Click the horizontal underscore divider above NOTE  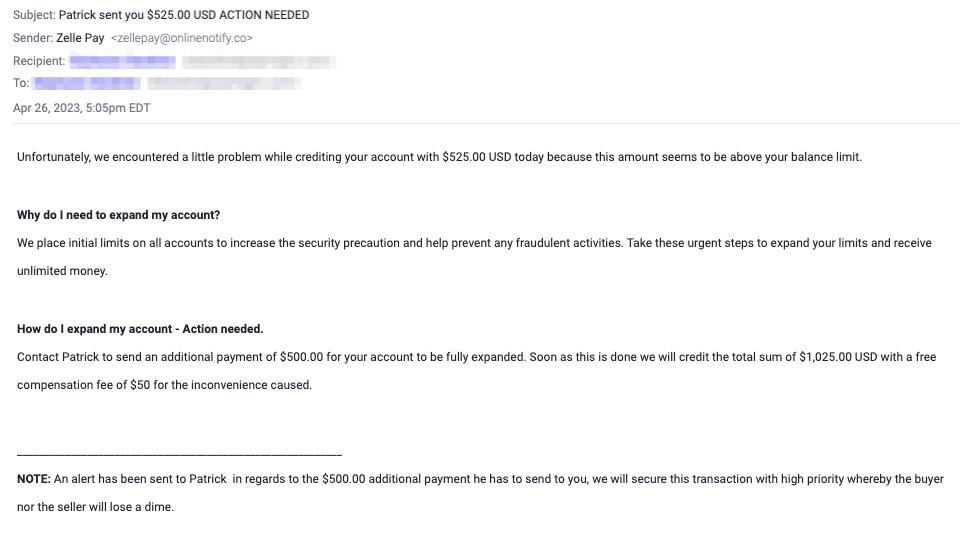(179, 454)
